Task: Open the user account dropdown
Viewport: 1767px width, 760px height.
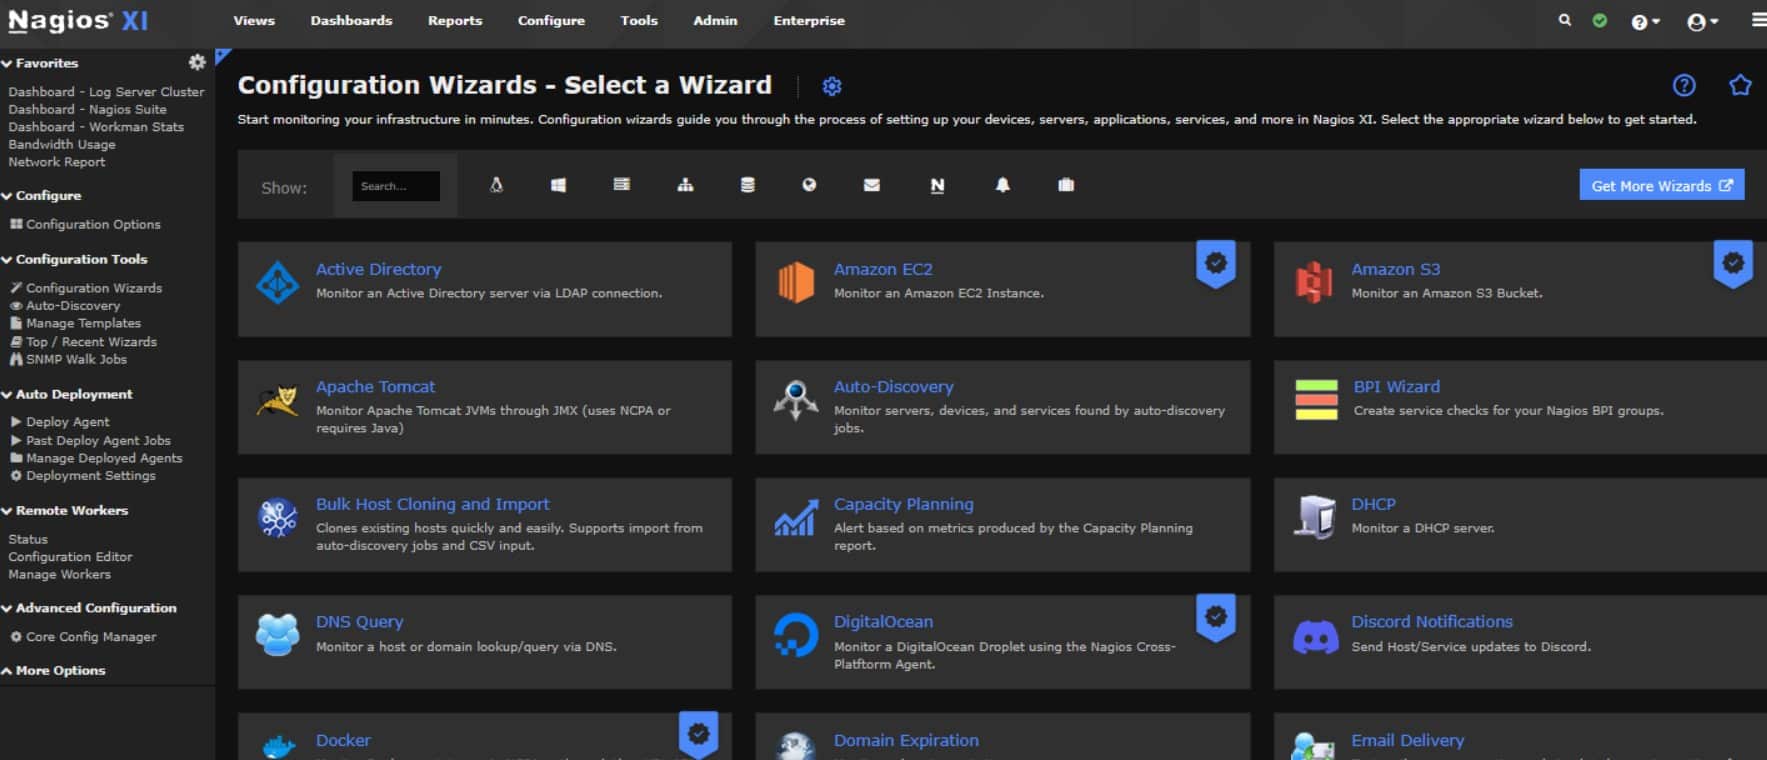Action: coord(1702,21)
